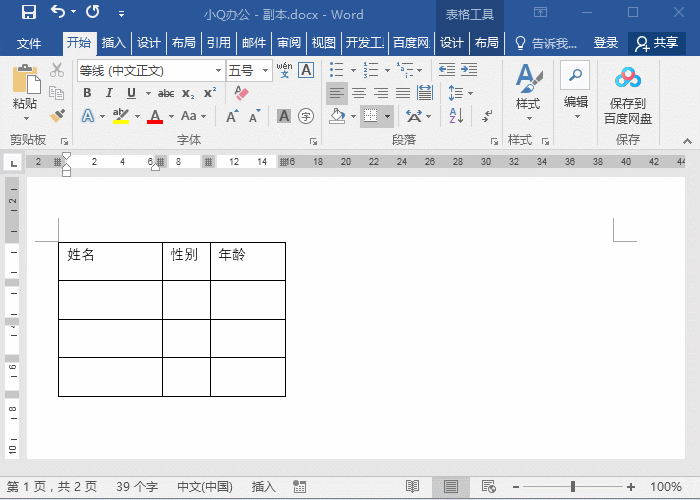Open line spacing options

pos(460,93)
